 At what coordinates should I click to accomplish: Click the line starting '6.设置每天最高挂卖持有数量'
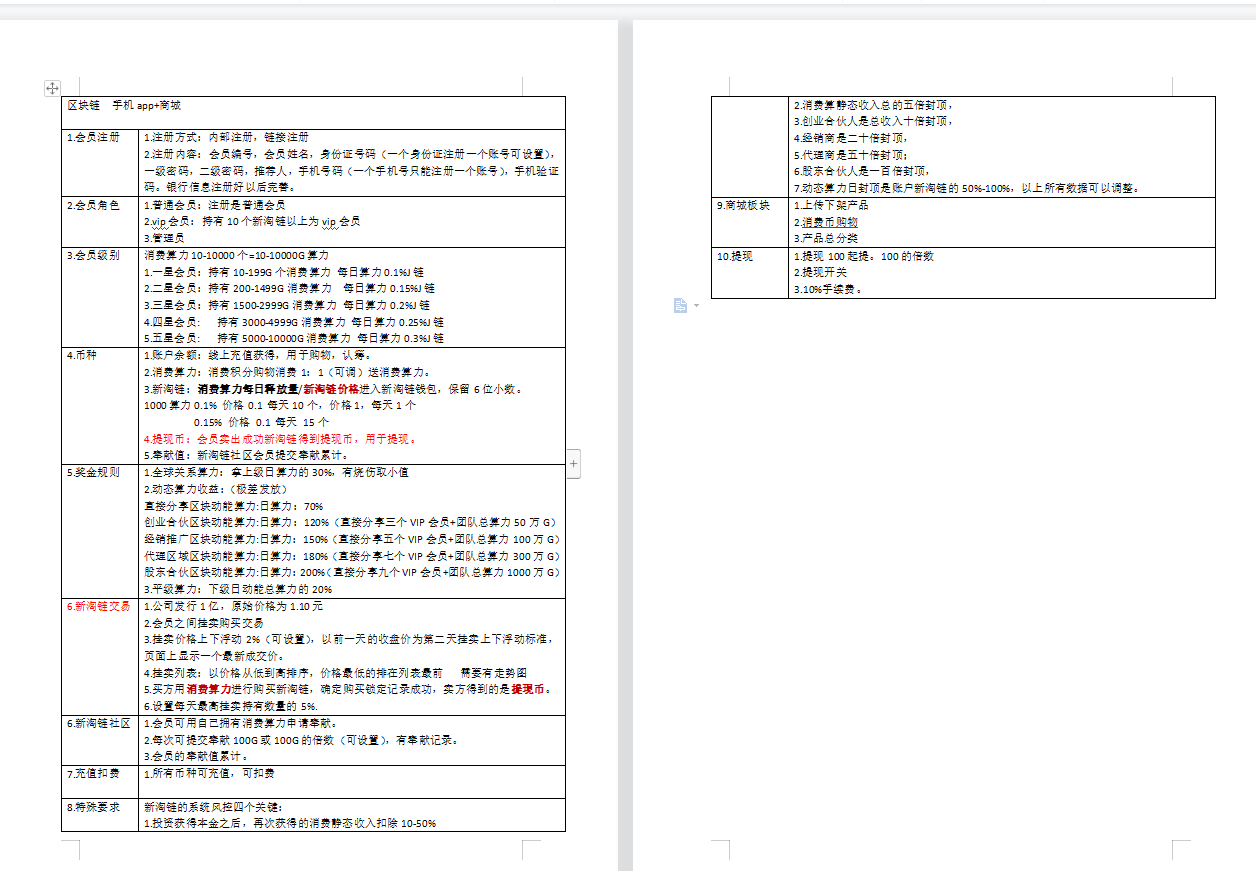(x=231, y=707)
